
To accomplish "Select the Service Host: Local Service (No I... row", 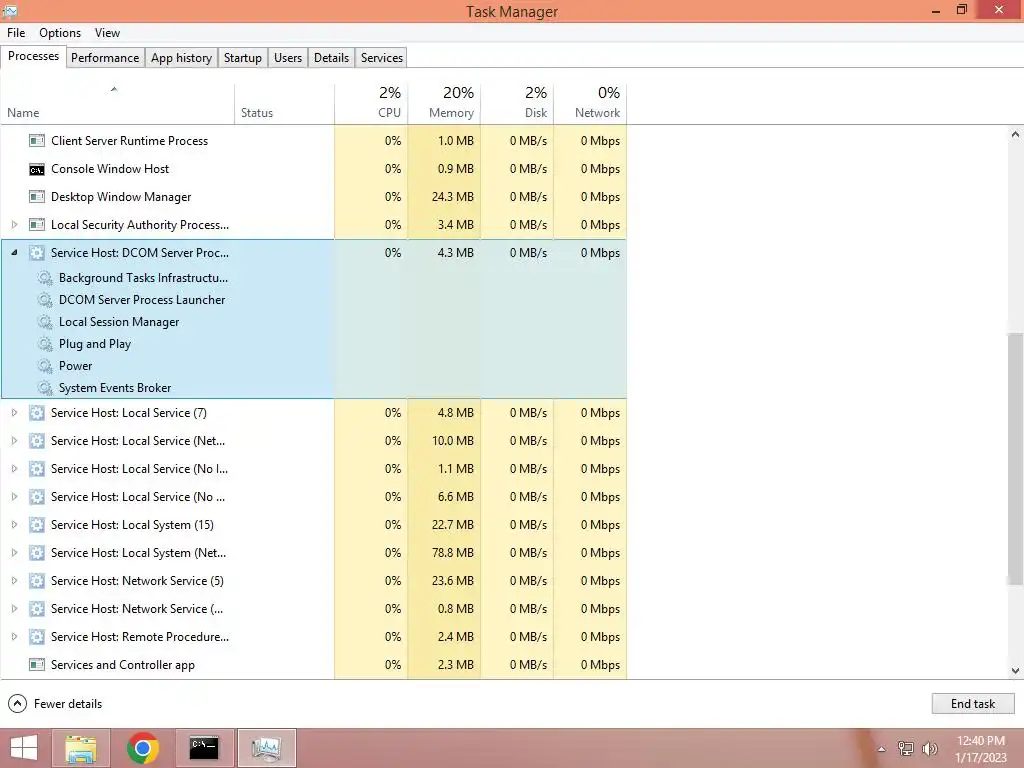I will tap(313, 469).
